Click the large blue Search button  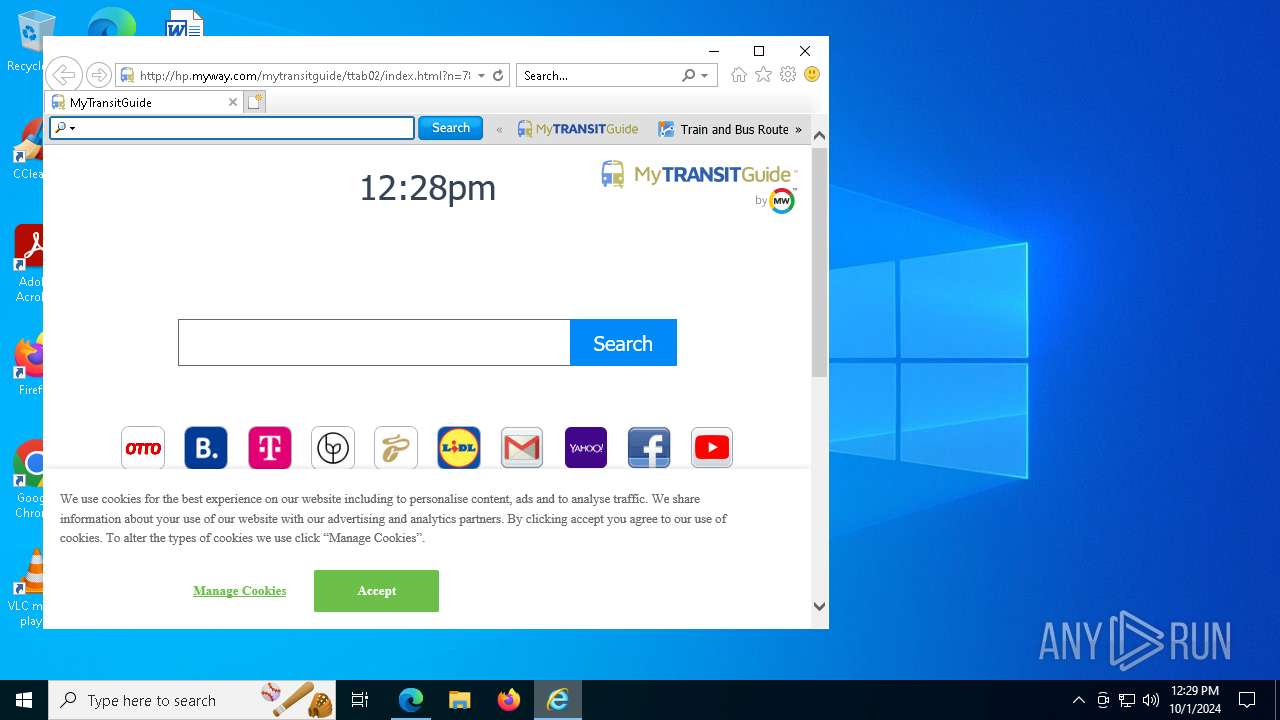(623, 343)
